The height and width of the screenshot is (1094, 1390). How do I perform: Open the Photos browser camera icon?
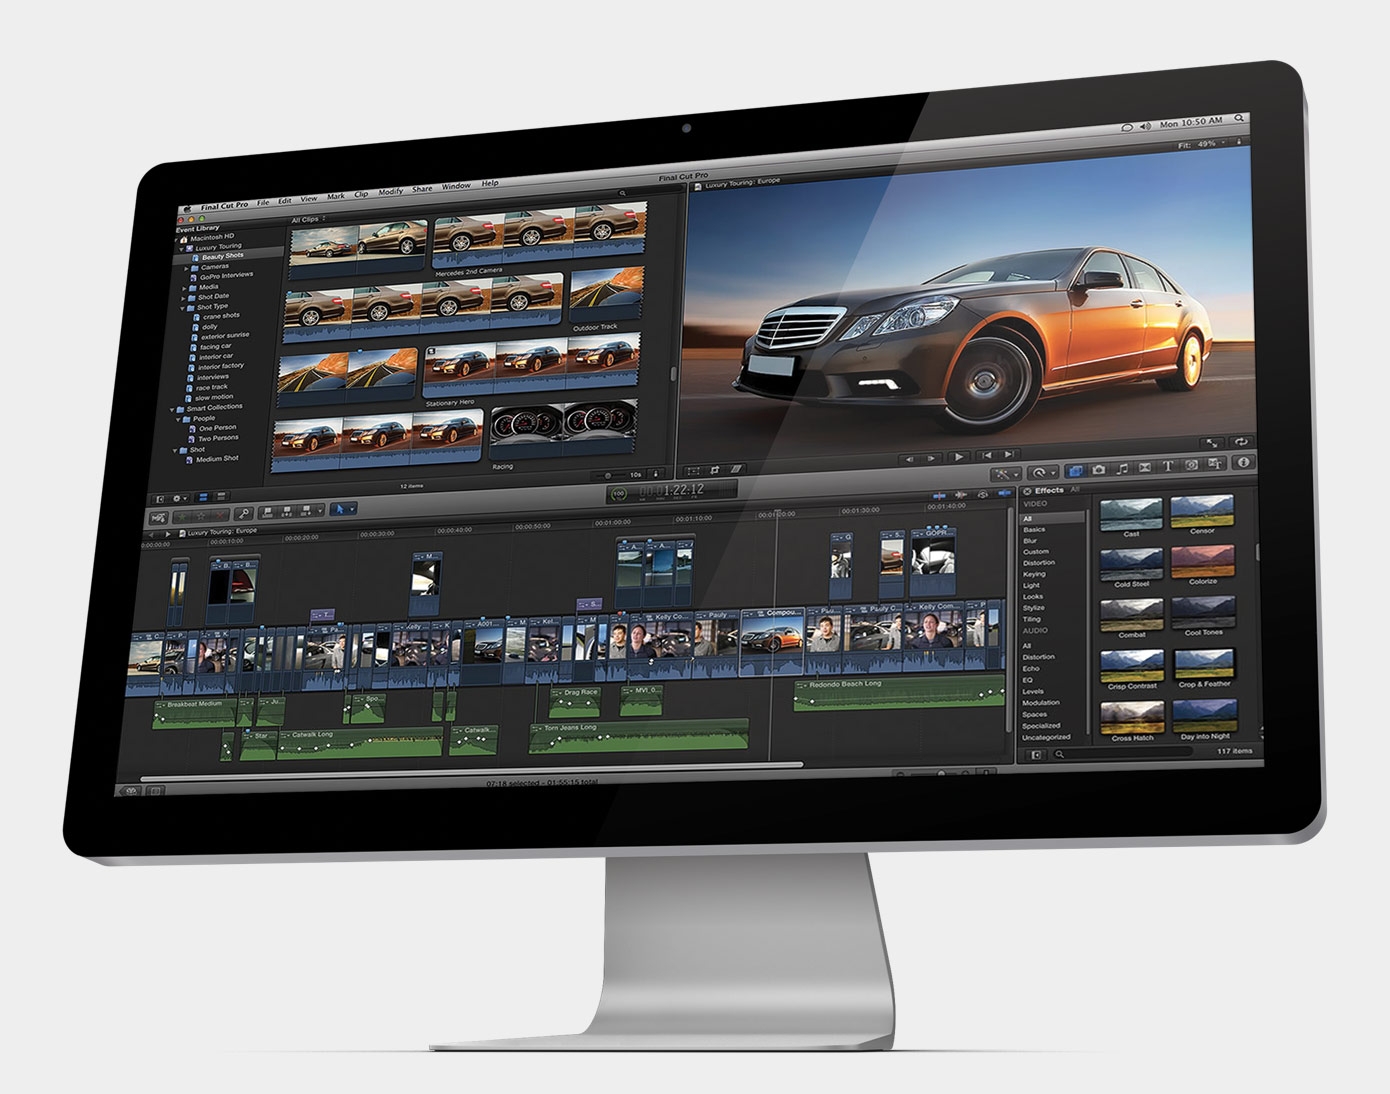[x=1099, y=469]
